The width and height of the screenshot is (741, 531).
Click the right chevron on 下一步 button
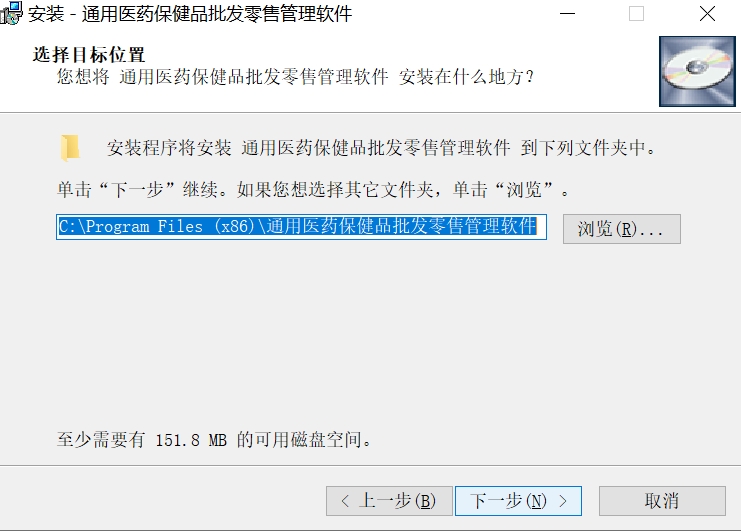(x=562, y=501)
